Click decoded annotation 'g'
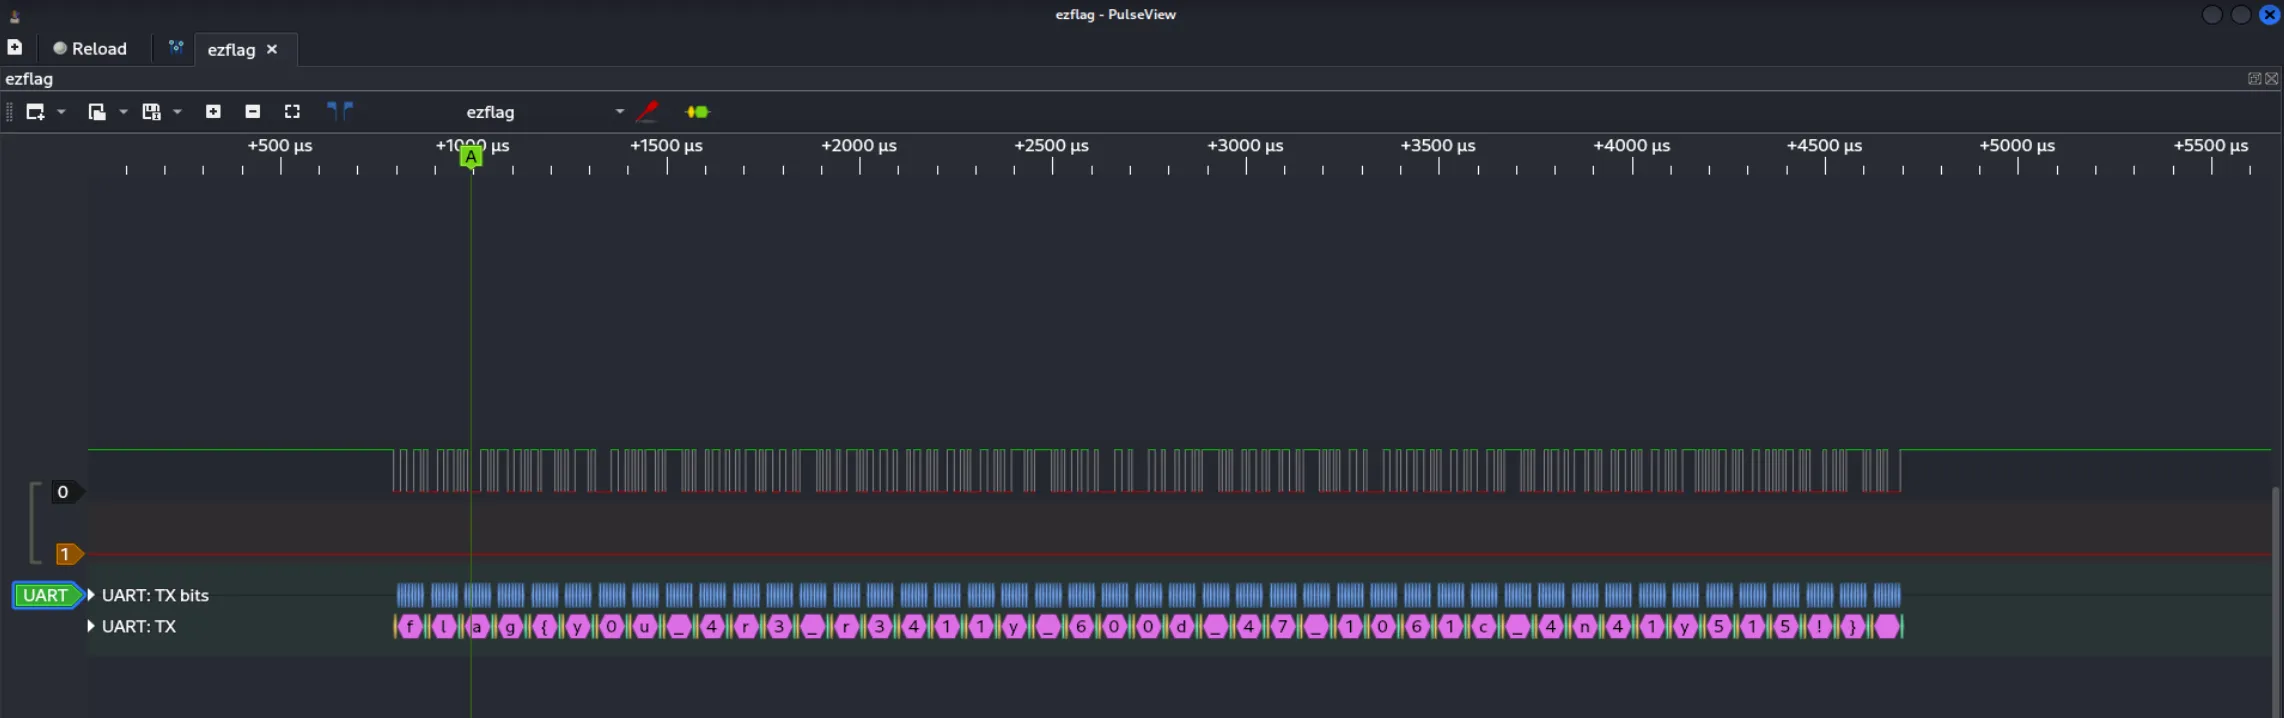The width and height of the screenshot is (2284, 718). 511,627
